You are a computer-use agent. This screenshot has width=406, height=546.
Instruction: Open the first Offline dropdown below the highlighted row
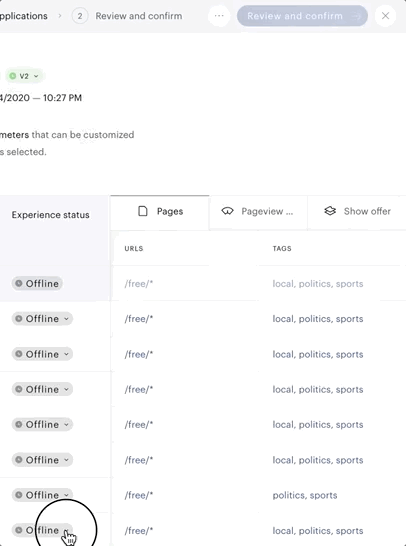[x=42, y=319]
